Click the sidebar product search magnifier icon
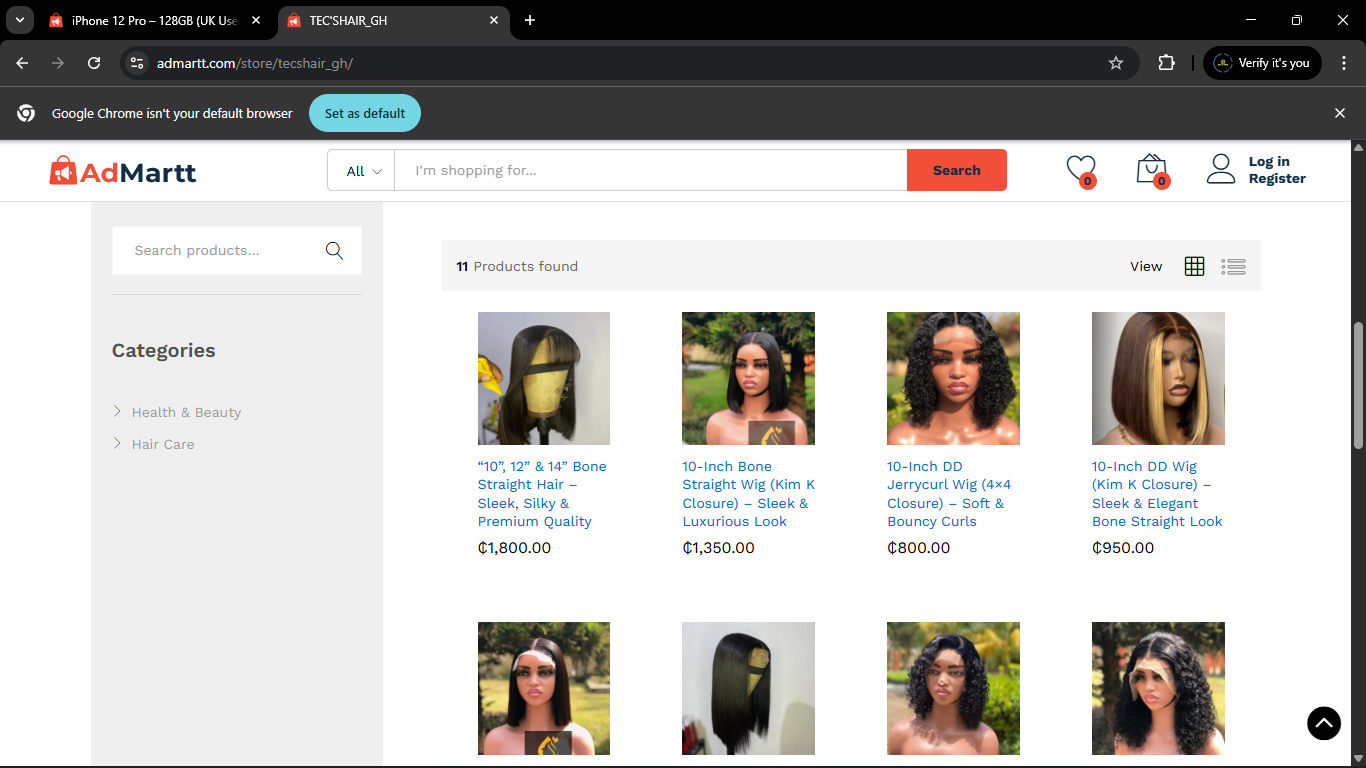The width and height of the screenshot is (1366, 768). (x=334, y=250)
